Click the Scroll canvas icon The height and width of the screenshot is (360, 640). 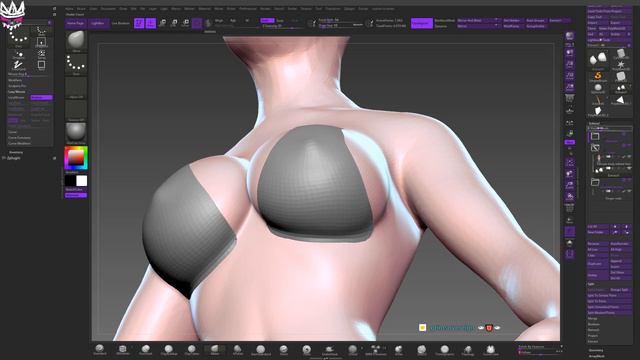coord(570,53)
